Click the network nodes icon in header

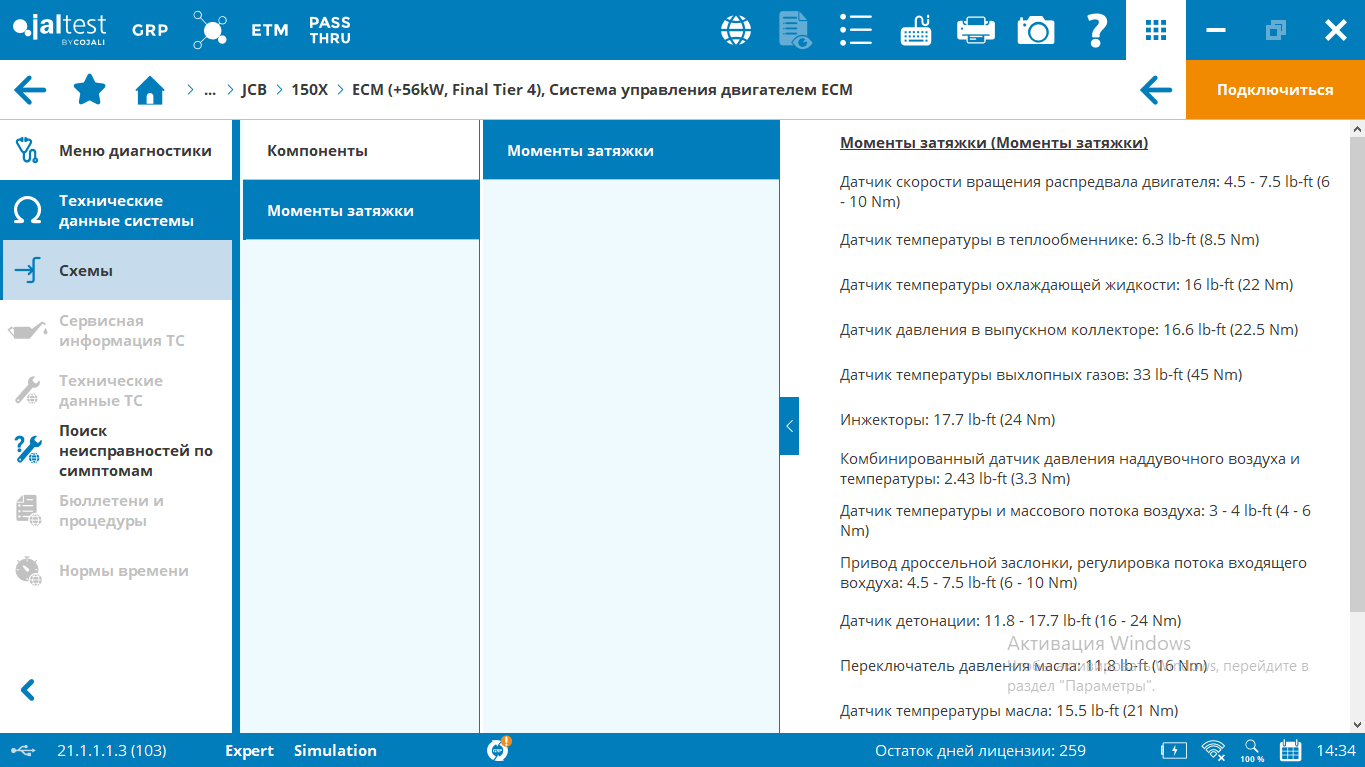(x=209, y=30)
